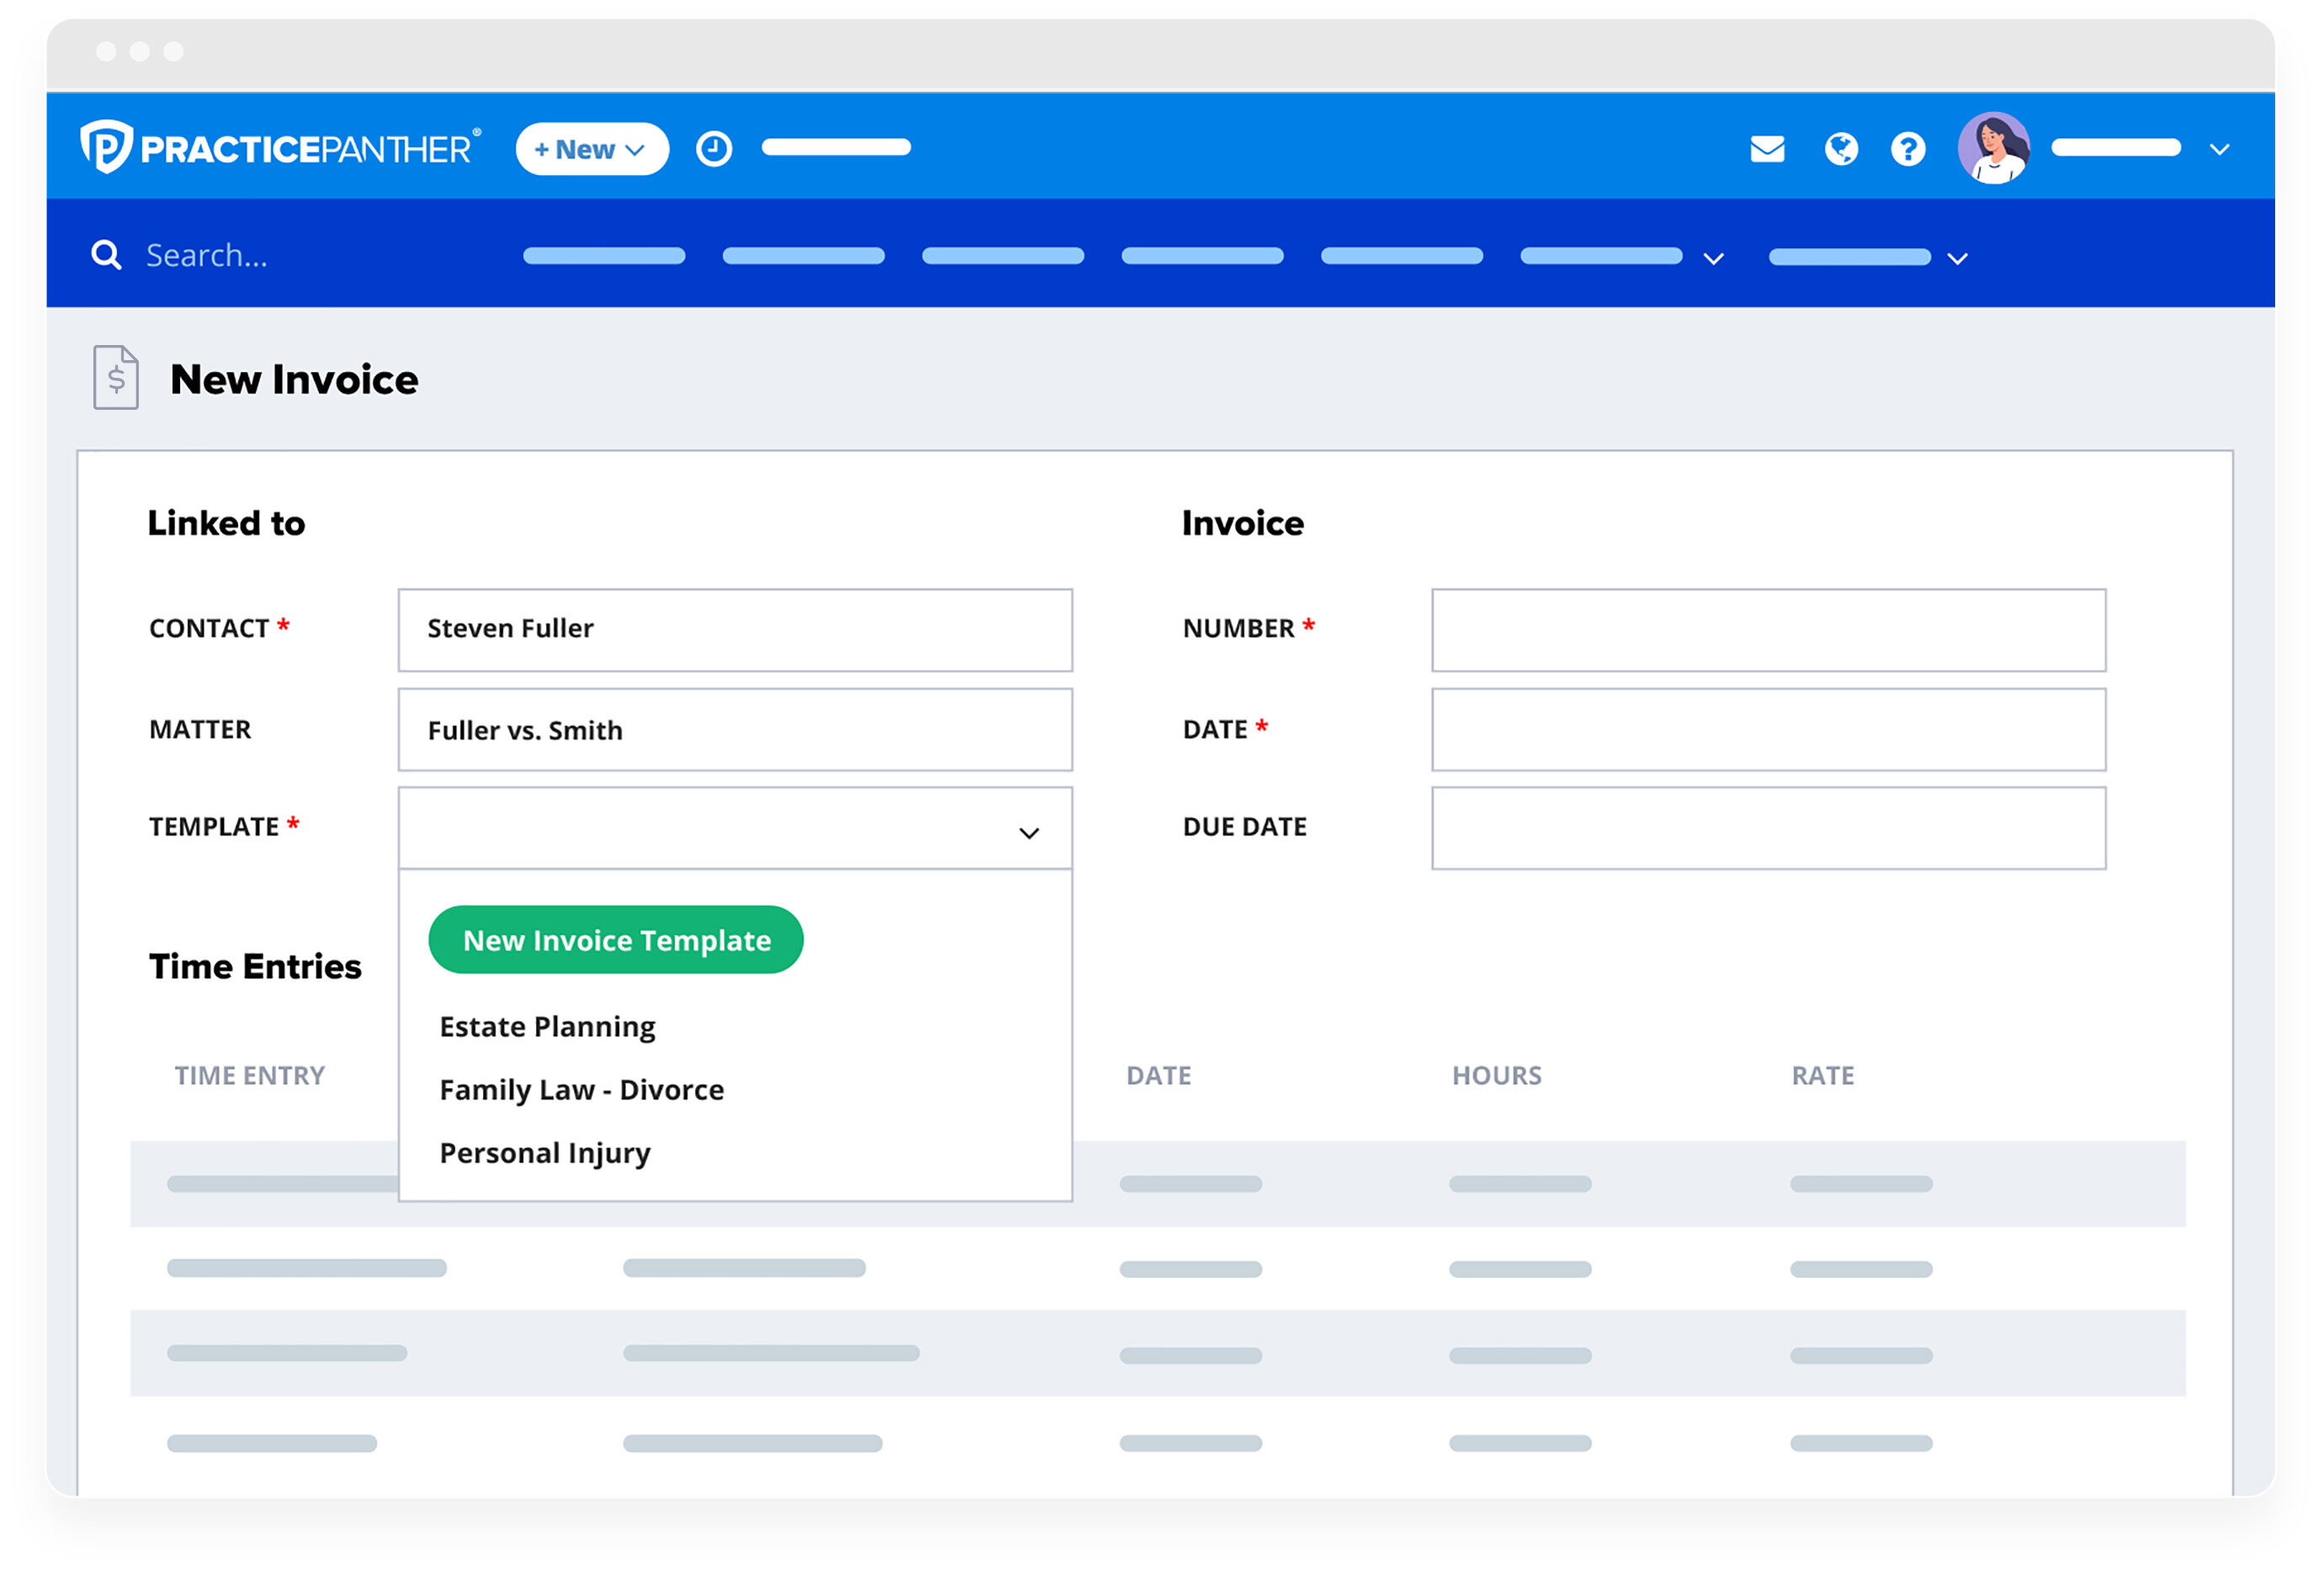
Task: Click the globe language icon
Action: [1840, 148]
